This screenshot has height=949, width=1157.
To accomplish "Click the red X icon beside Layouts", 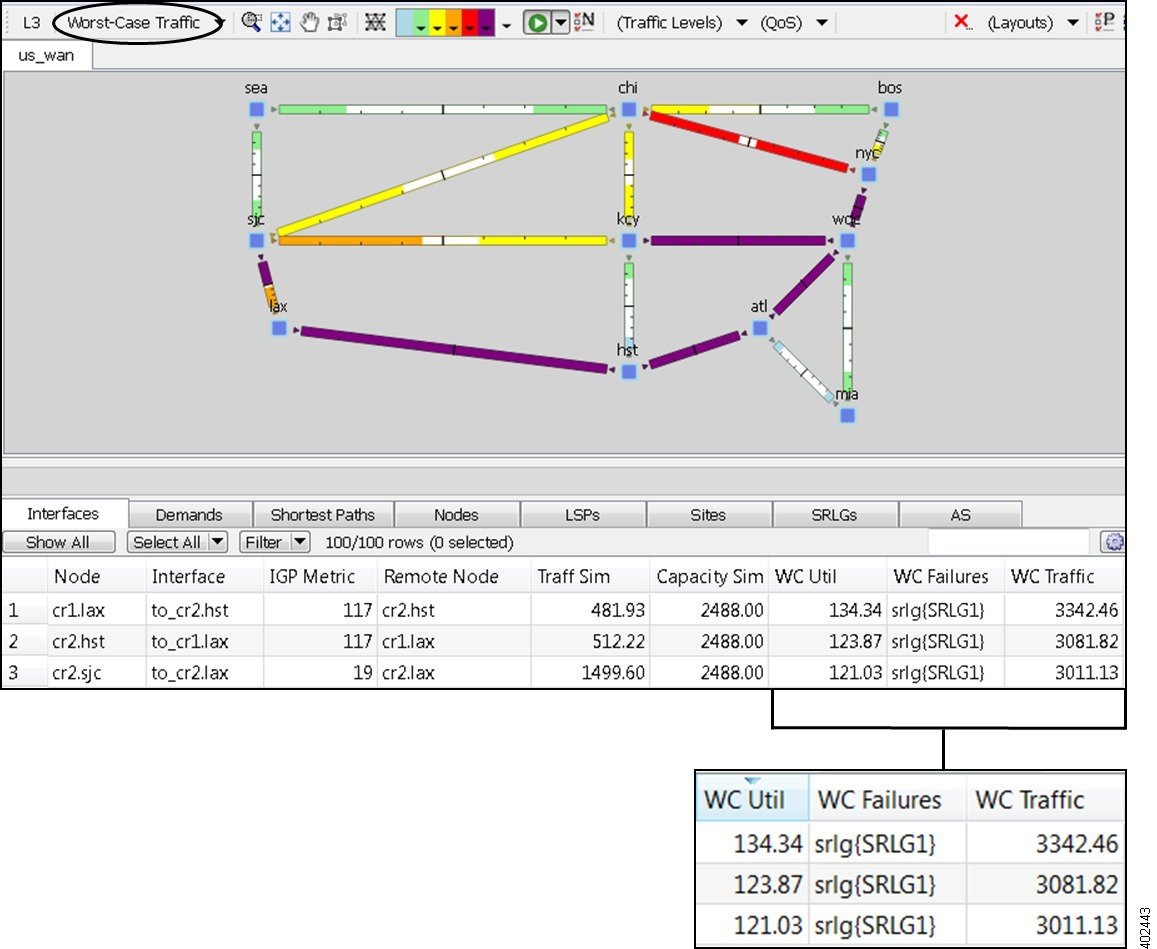I will click(962, 22).
